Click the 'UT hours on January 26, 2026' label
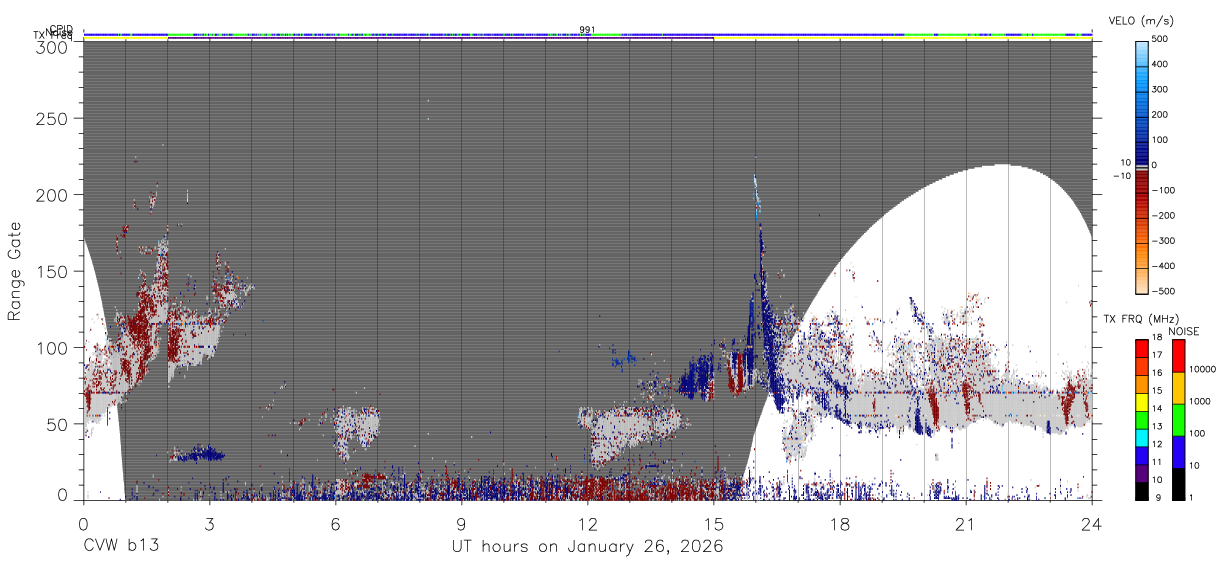 click(588, 547)
